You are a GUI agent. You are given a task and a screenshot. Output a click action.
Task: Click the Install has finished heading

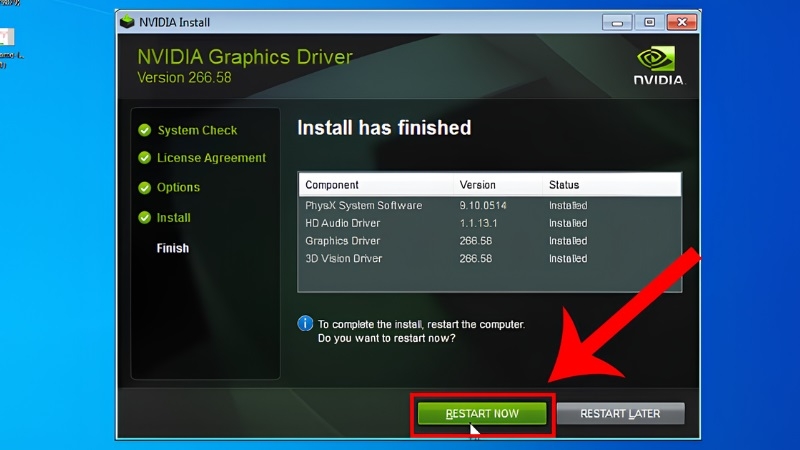[x=384, y=128]
